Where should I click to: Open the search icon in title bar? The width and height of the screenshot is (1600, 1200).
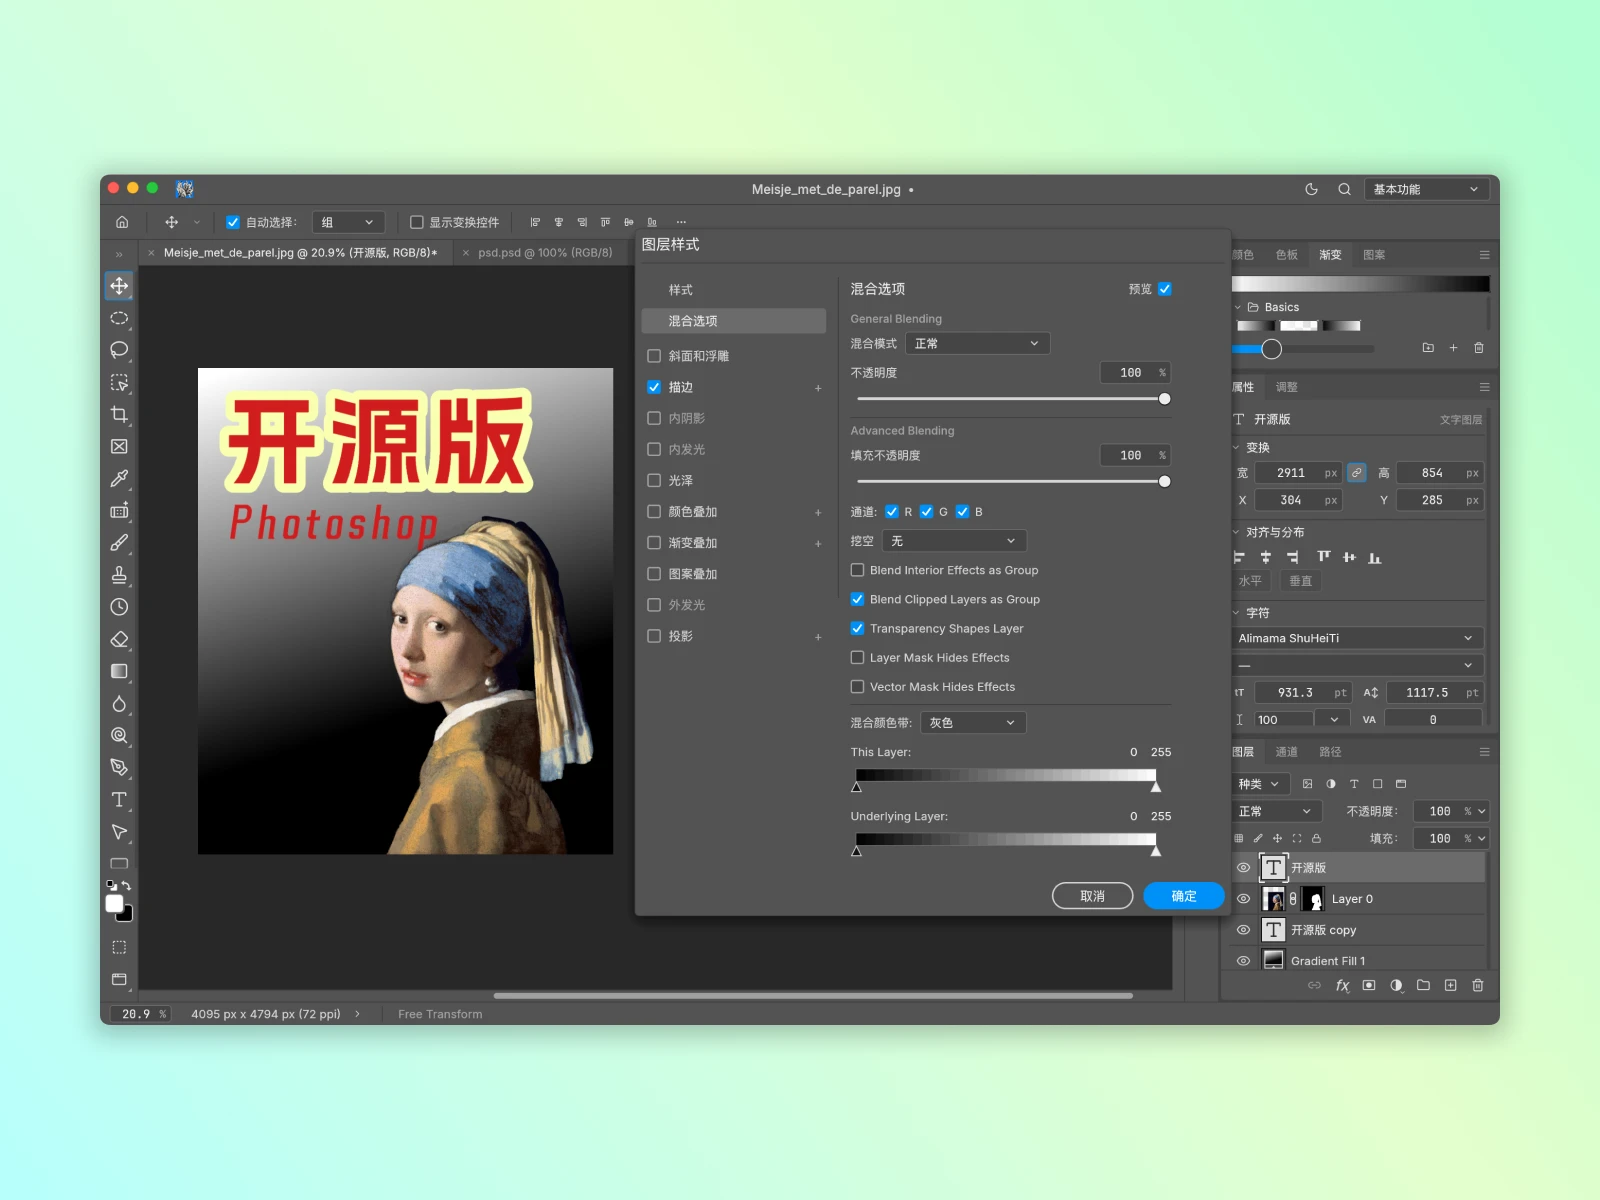coord(1344,189)
